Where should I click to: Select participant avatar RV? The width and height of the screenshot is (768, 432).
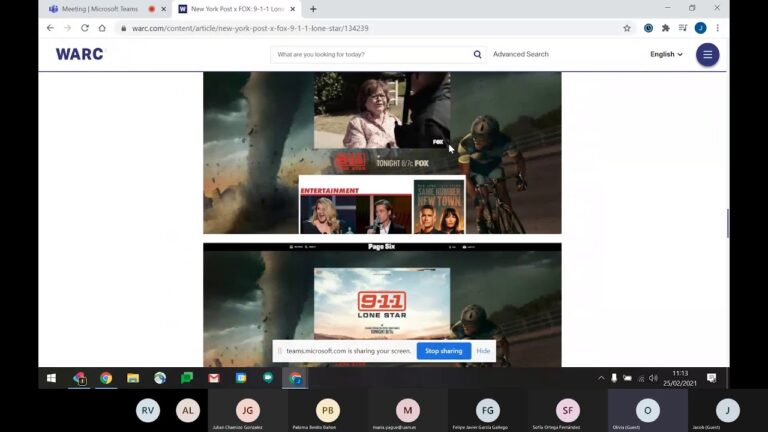coord(148,410)
